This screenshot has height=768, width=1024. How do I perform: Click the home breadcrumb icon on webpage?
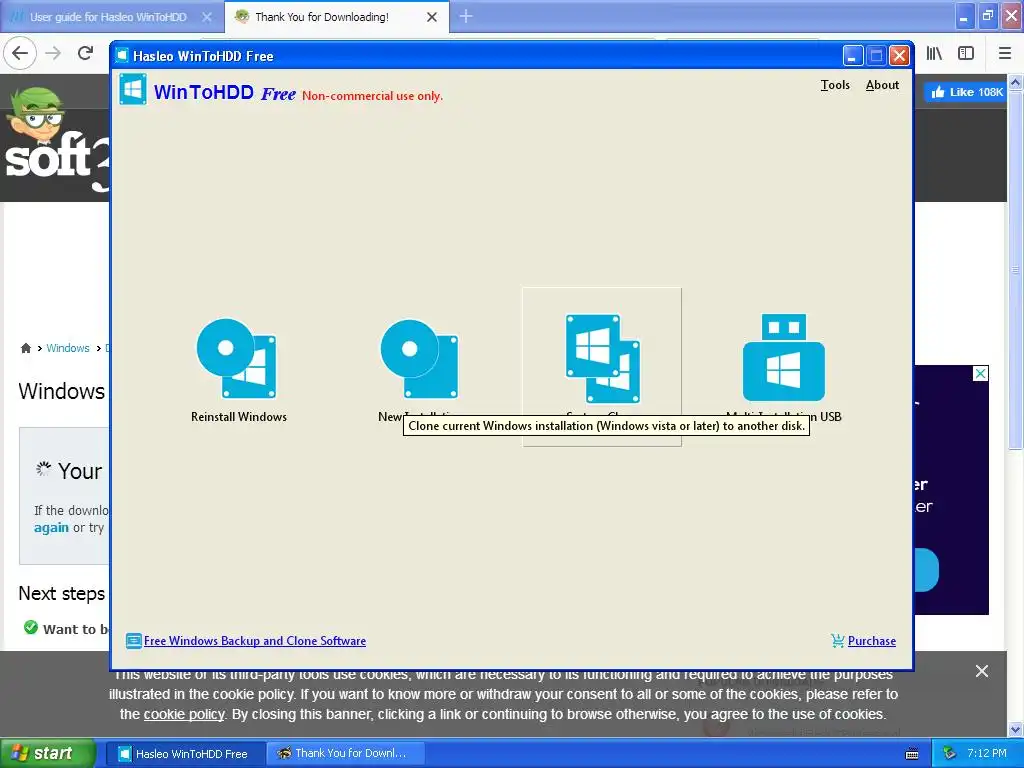tap(25, 348)
